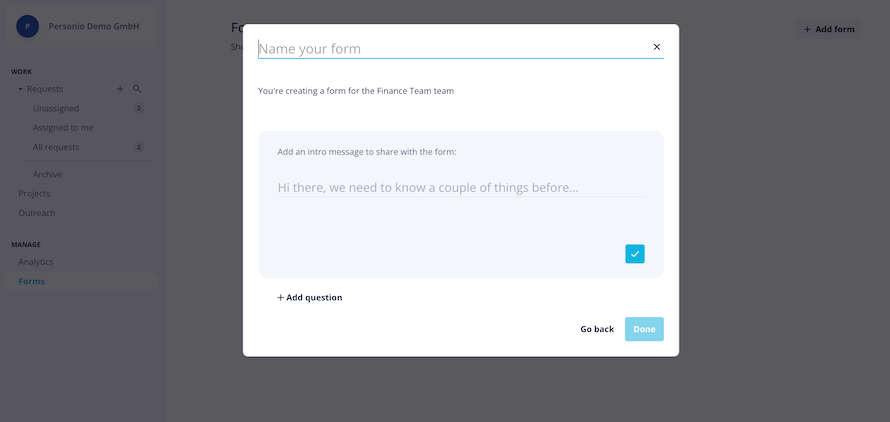Add question to the form

click(x=309, y=298)
